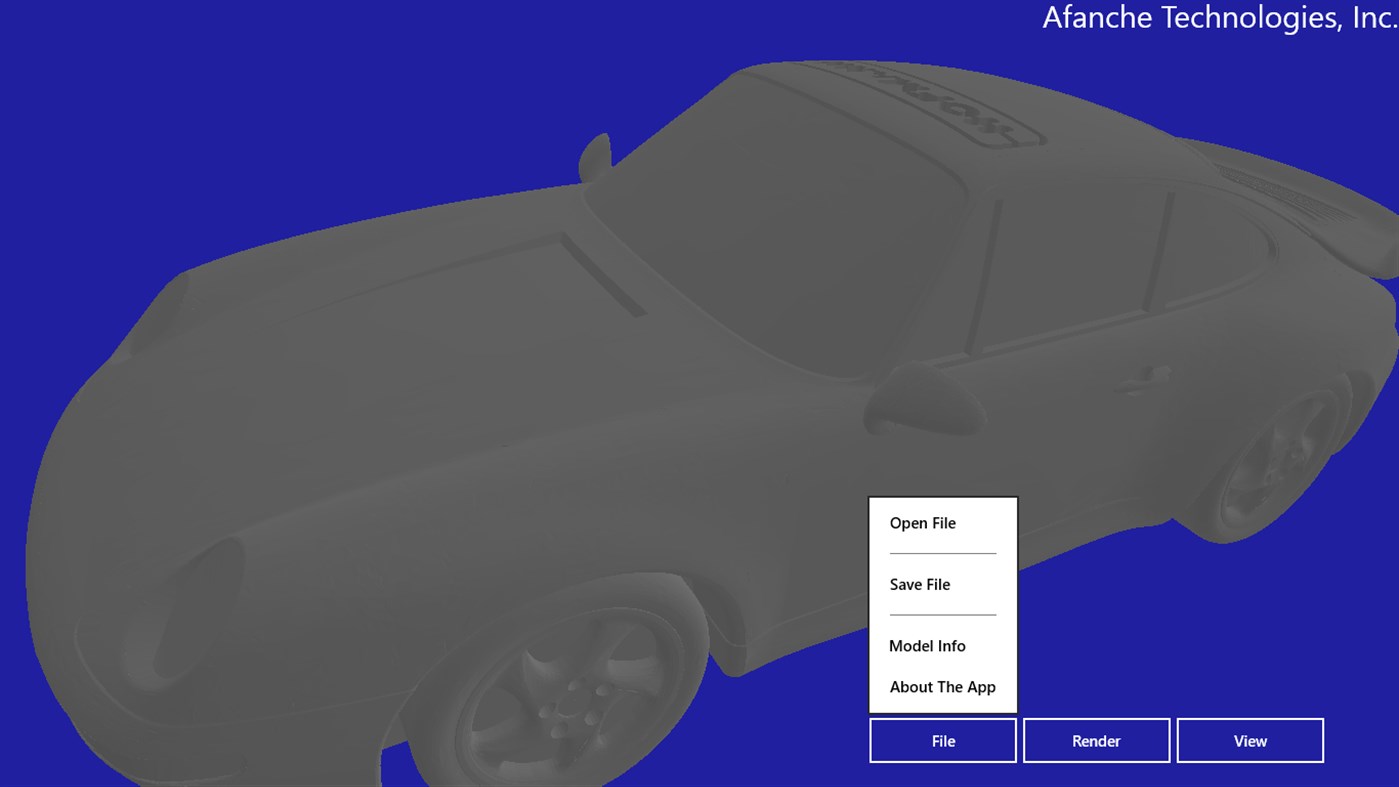
Task: Click the Afanche Technologies, Inc. title
Action: 1218,17
